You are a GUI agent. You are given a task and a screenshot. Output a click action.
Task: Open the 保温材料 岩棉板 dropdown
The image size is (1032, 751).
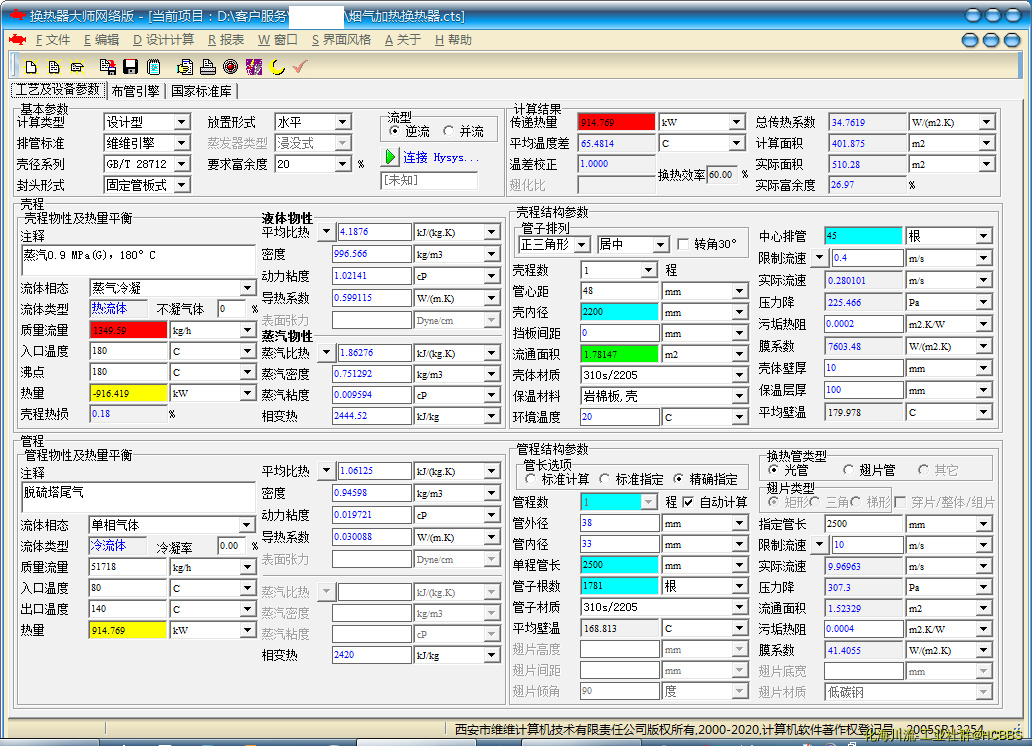739,396
